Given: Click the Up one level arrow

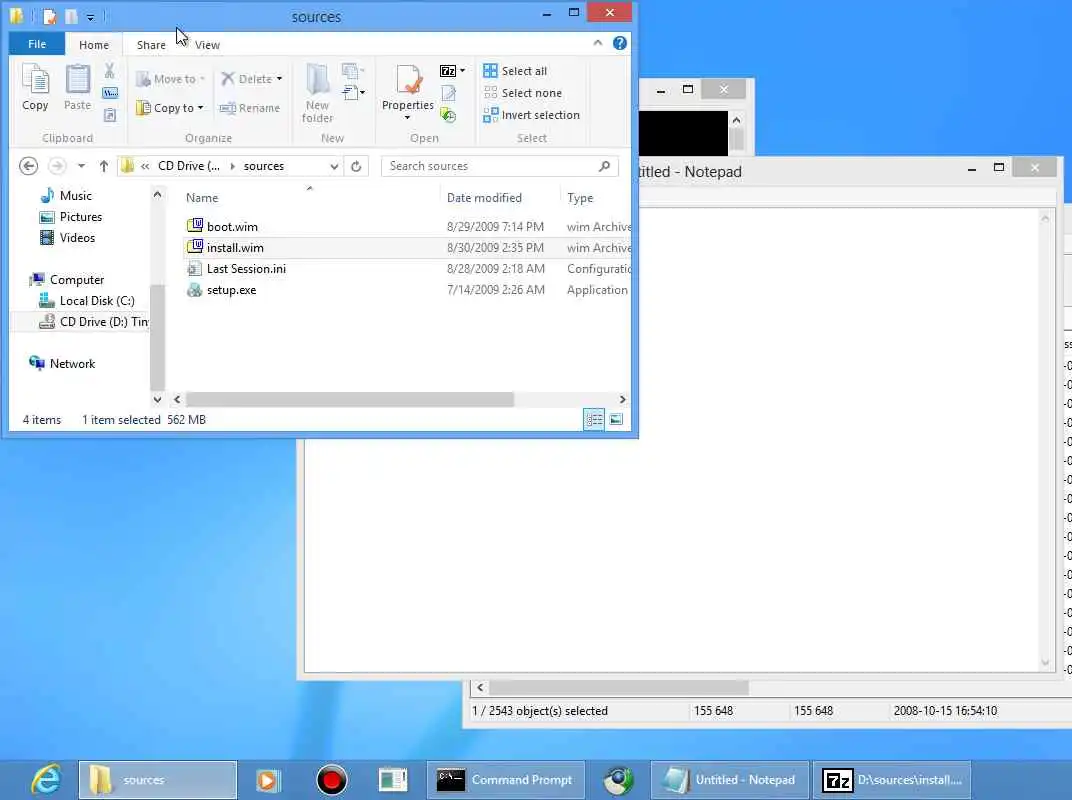Looking at the screenshot, I should (104, 166).
